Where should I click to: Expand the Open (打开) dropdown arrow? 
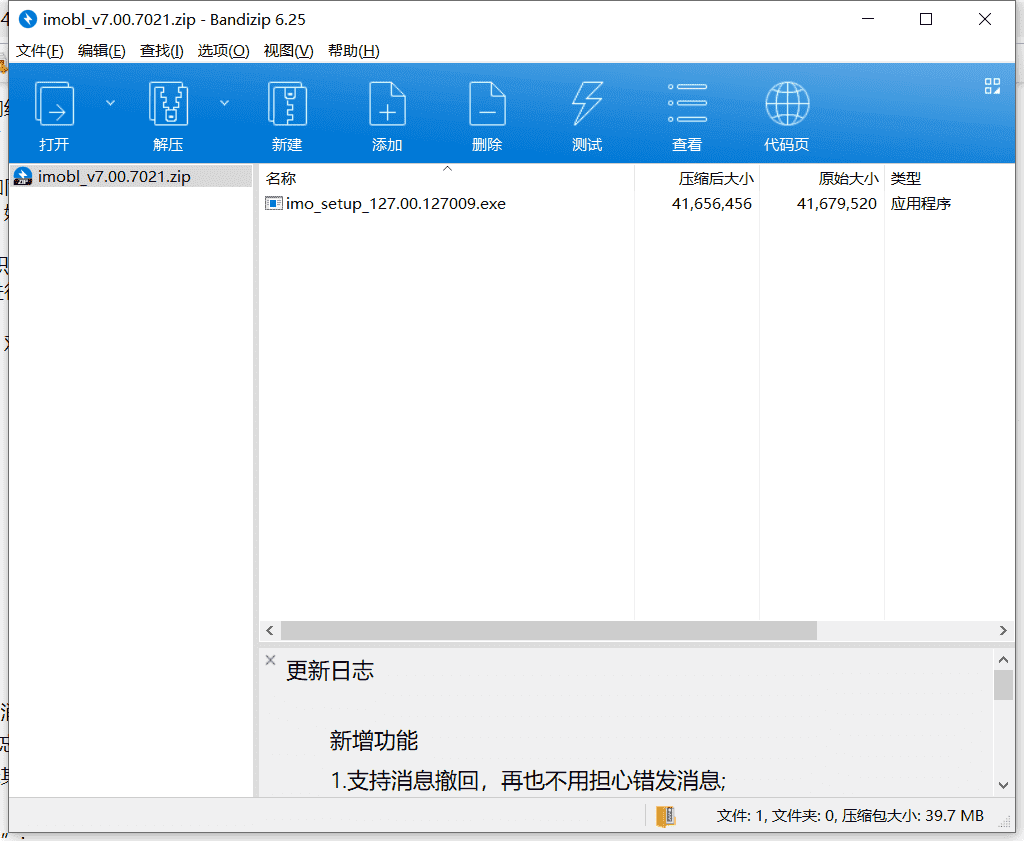click(x=110, y=103)
